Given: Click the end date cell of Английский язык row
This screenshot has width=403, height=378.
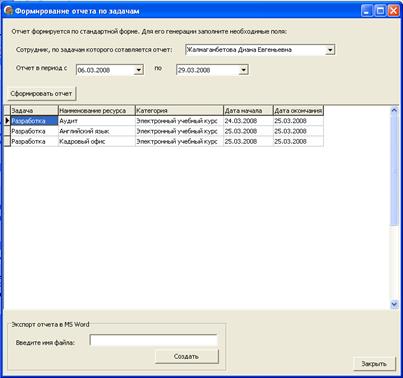Looking at the screenshot, I should click(298, 131).
